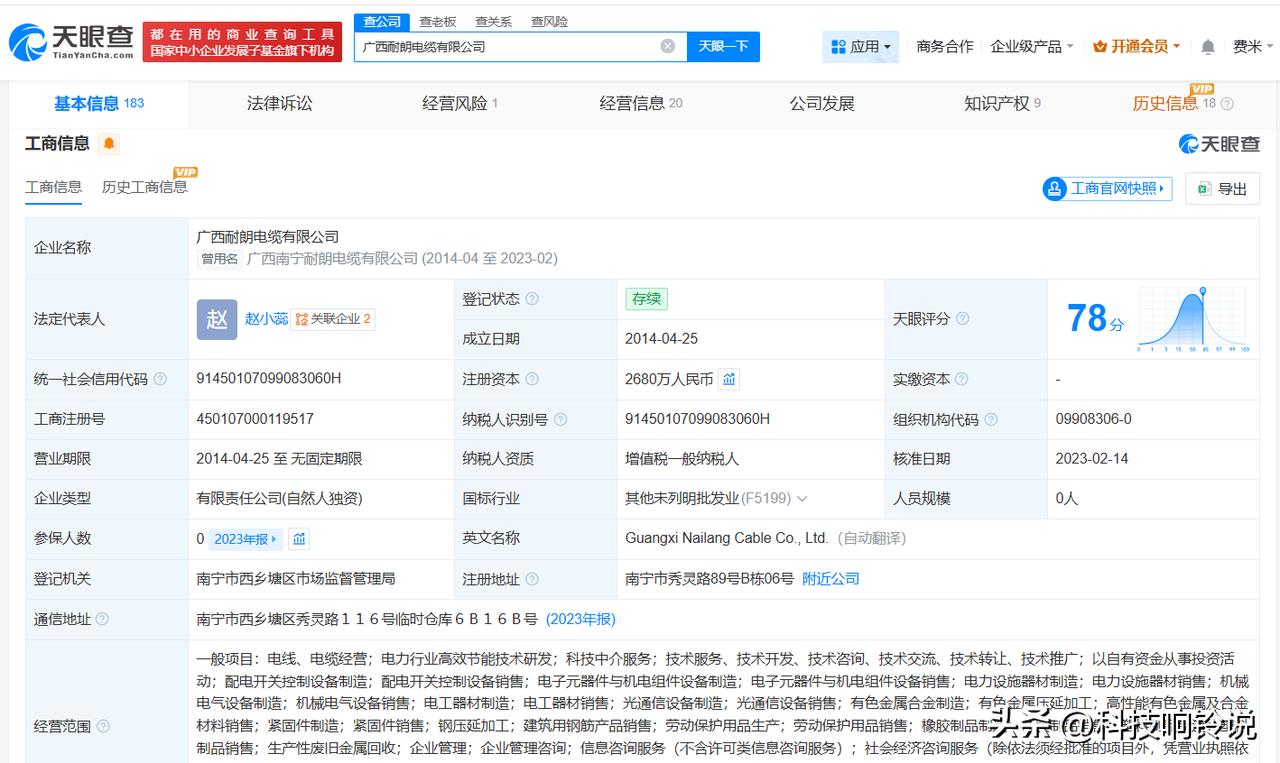This screenshot has height=763, width=1280.
Task: Click the (2023年报) link after the mailing address
Action: coord(581,619)
